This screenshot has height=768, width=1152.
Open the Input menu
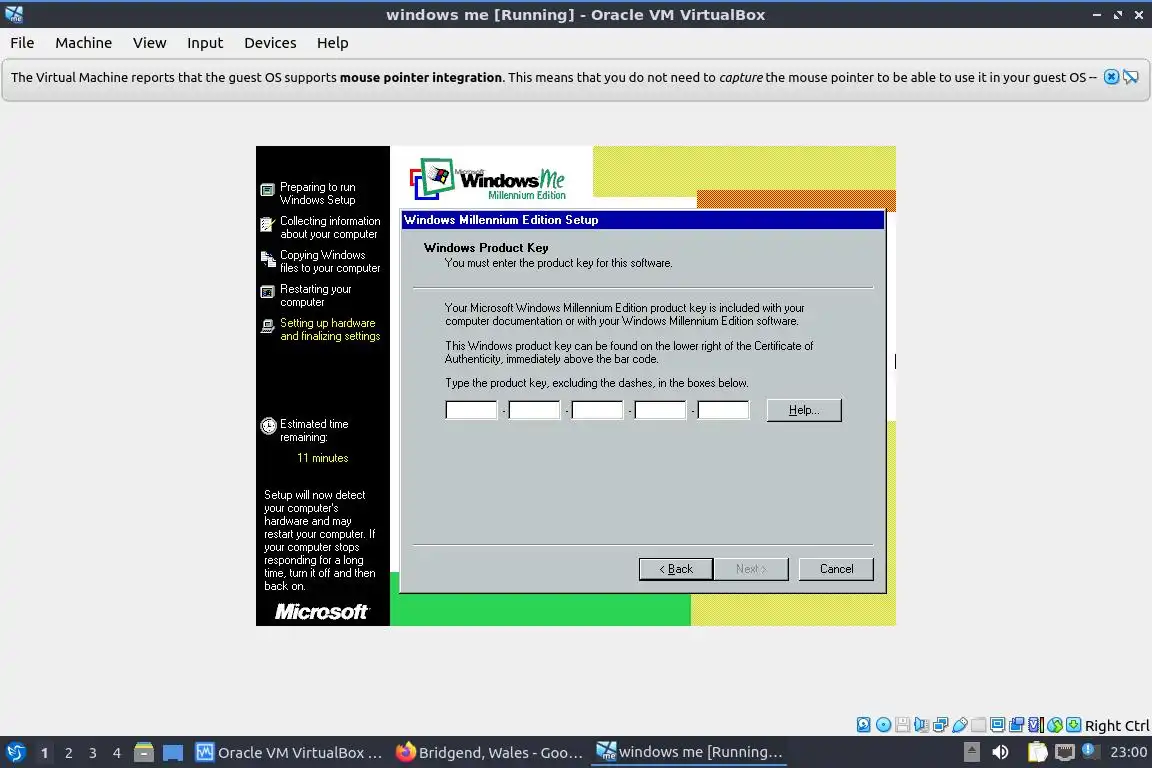click(x=205, y=43)
